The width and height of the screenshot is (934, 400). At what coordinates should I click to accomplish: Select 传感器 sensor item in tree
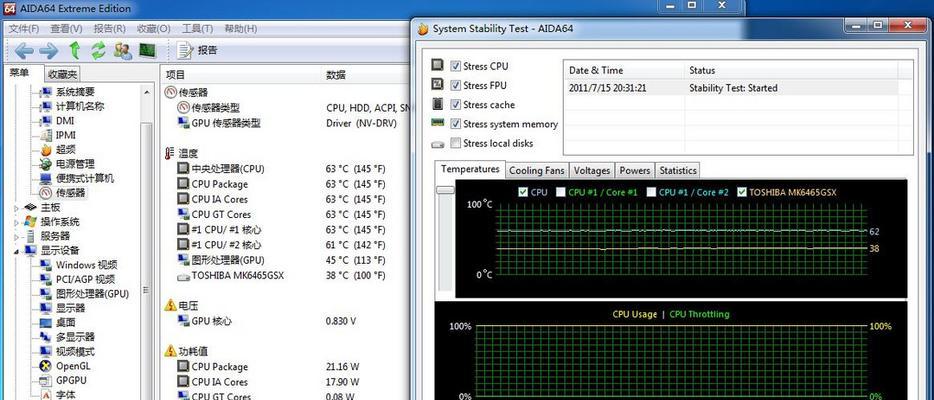tap(70, 193)
